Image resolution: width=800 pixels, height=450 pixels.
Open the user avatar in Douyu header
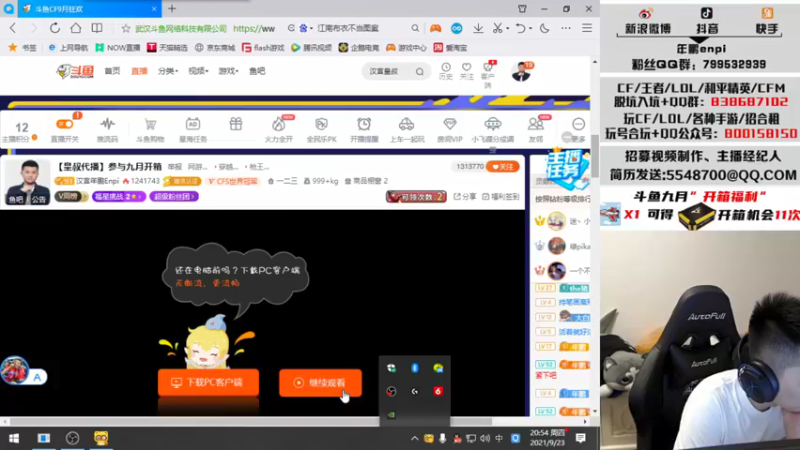[521, 72]
